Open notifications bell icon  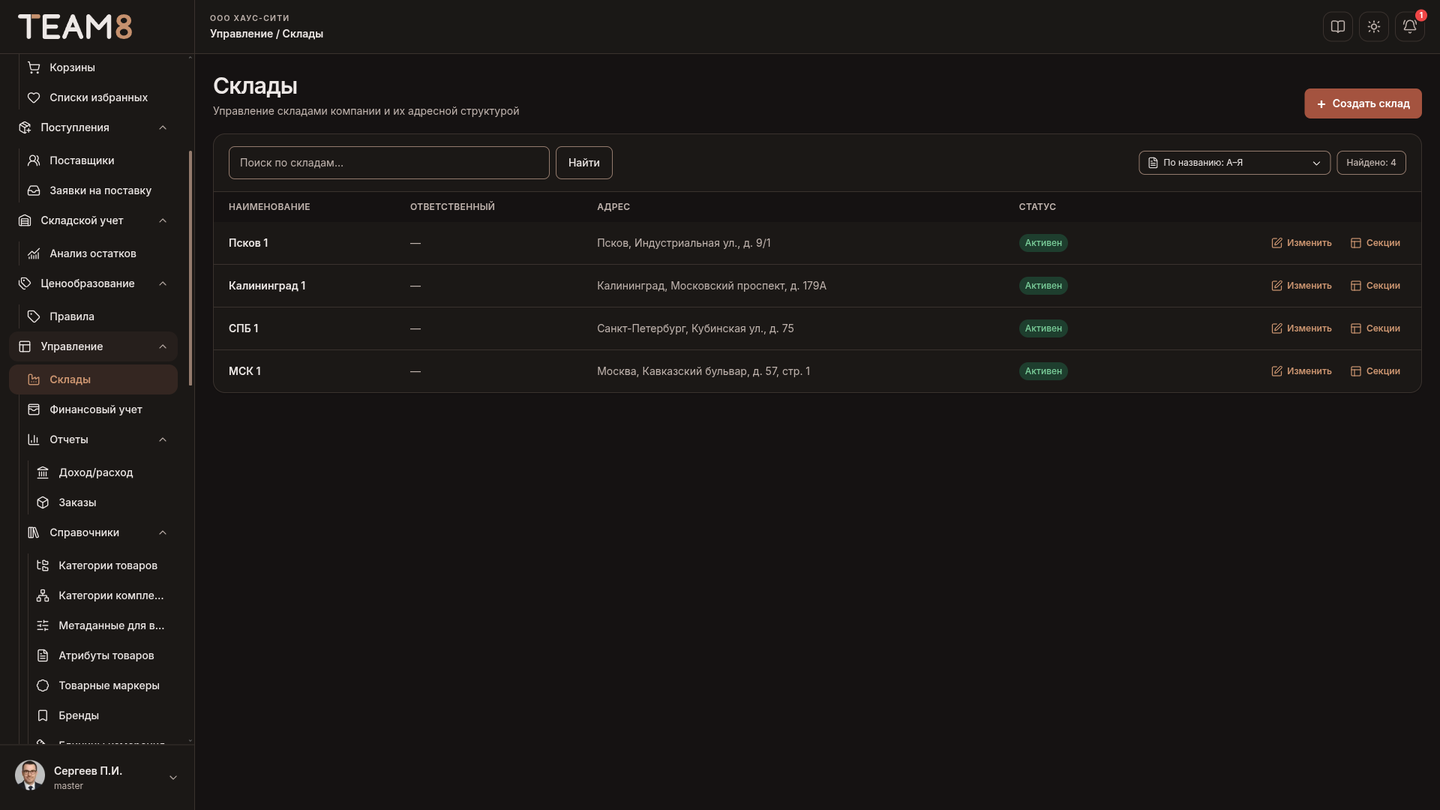1410,27
